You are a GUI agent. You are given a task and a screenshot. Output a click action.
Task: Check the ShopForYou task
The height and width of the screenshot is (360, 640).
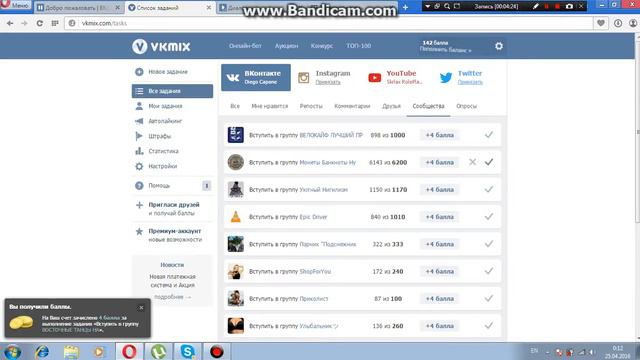(489, 271)
